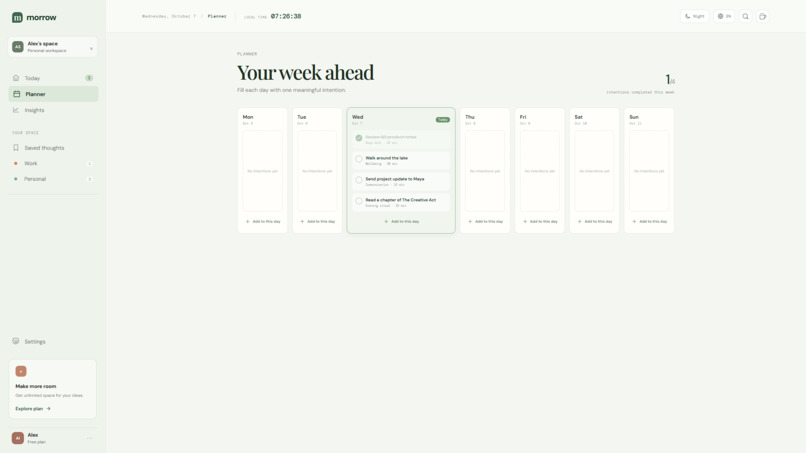Go to Today in sidebar
Image resolution: width=806 pixels, height=453 pixels.
point(53,78)
